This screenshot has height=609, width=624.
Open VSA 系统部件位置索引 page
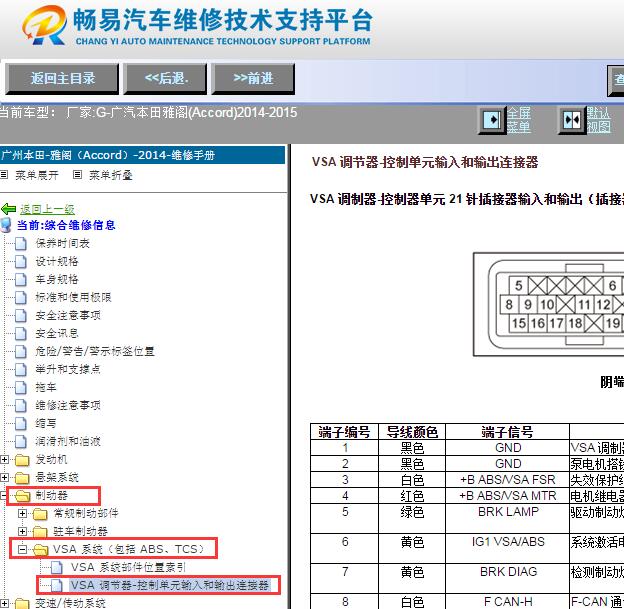[128, 567]
